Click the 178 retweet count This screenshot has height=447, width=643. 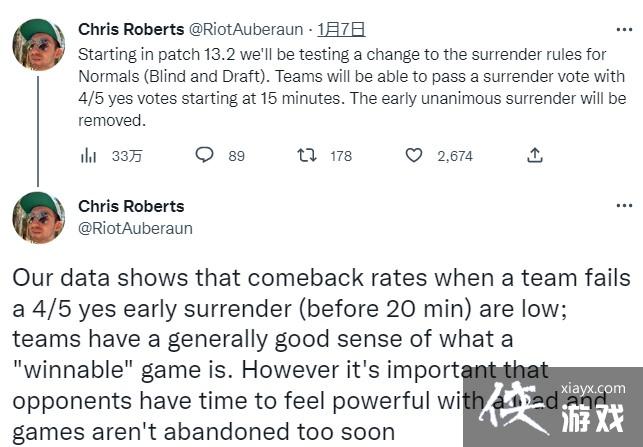tap(340, 156)
